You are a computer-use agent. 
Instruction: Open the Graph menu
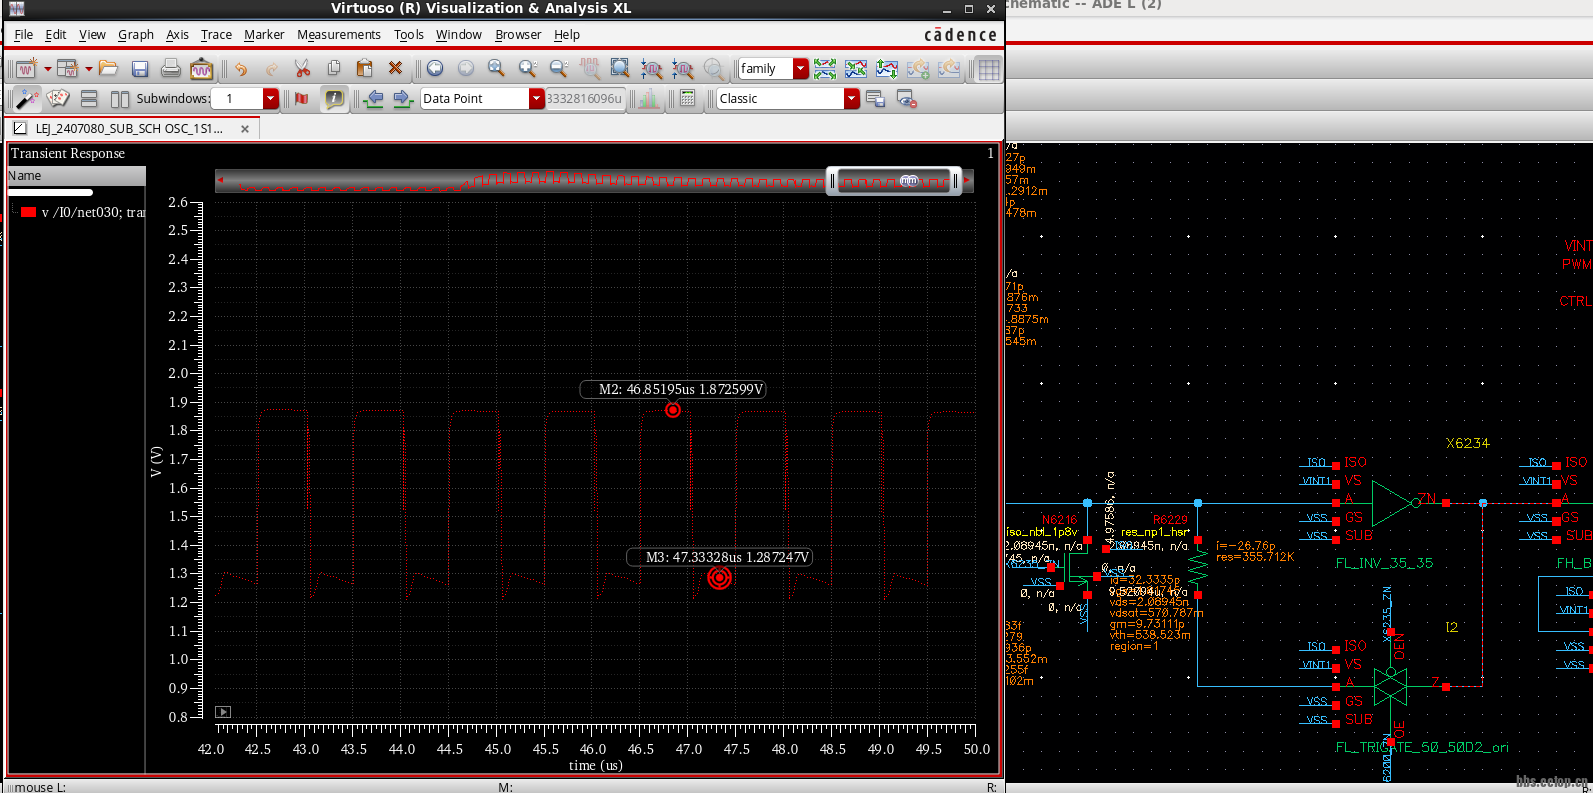tap(136, 34)
